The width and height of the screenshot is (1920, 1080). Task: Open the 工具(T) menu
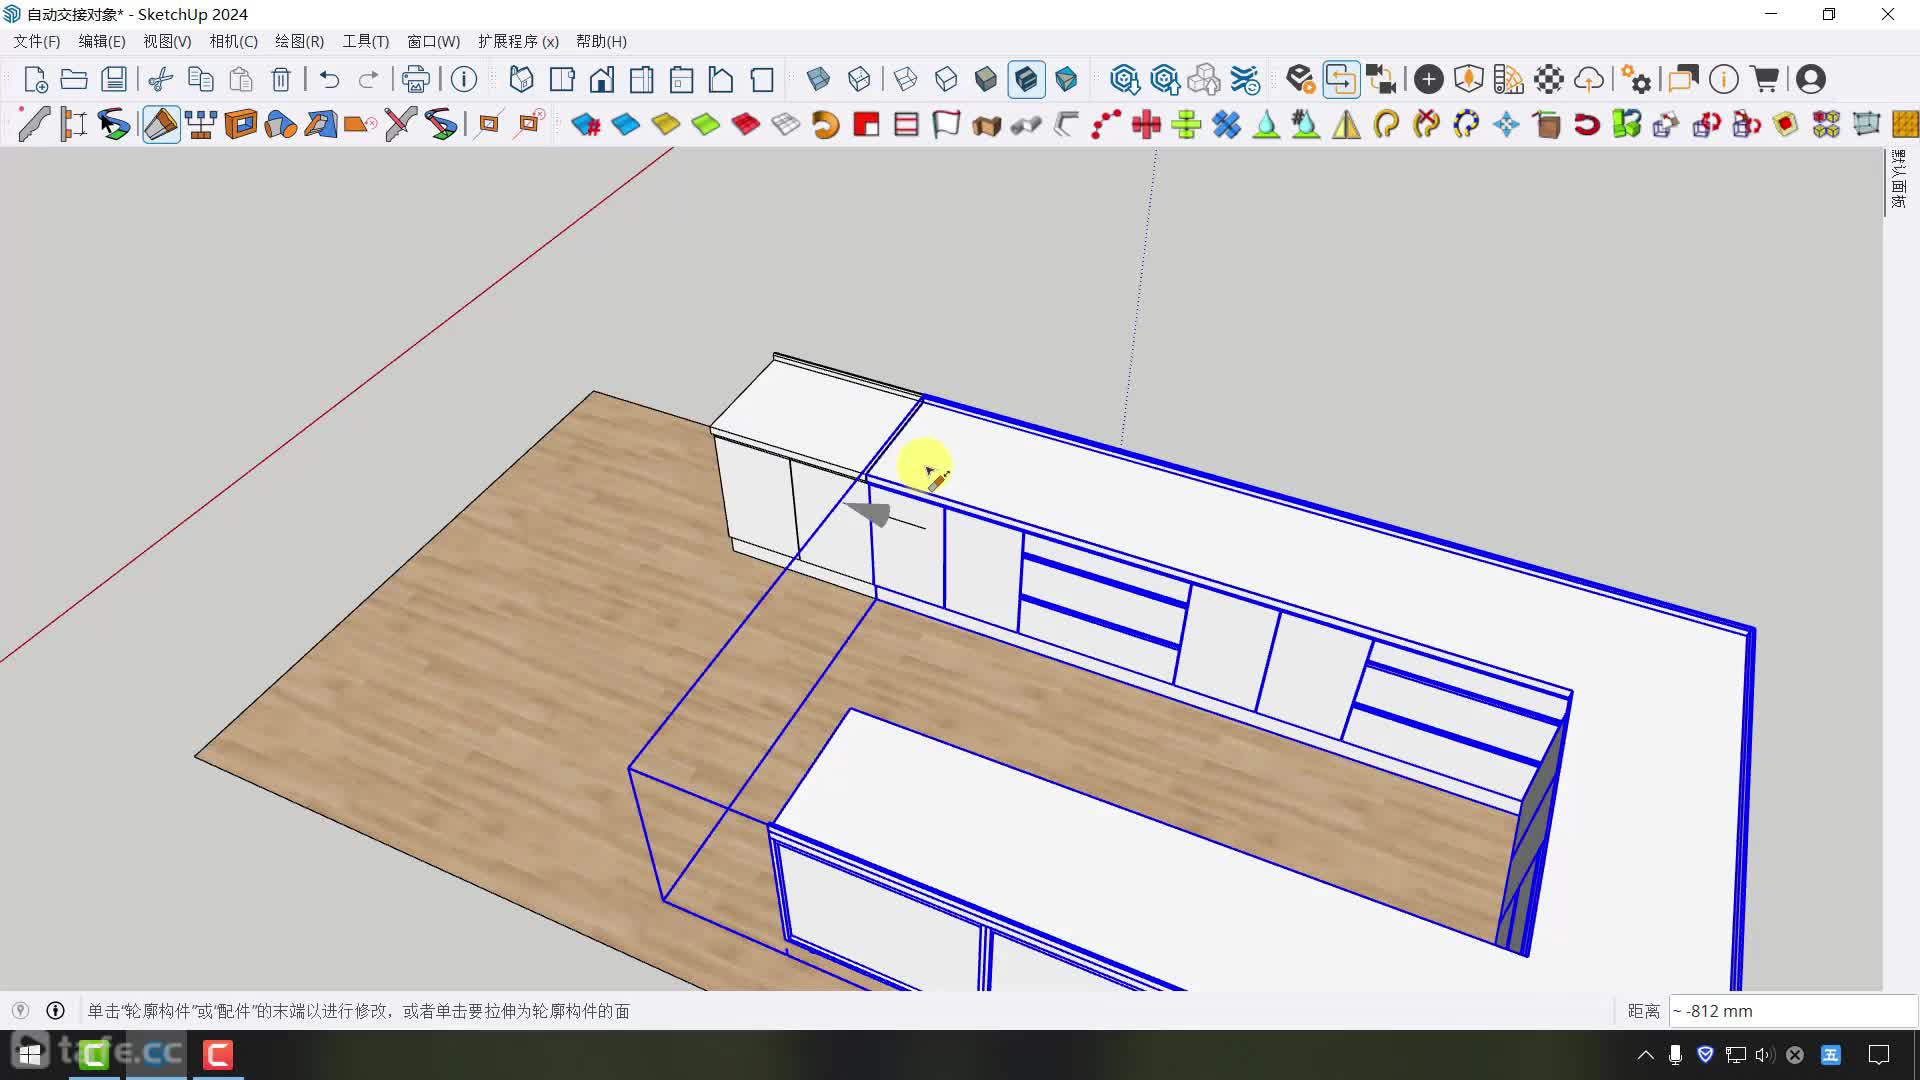(x=365, y=41)
